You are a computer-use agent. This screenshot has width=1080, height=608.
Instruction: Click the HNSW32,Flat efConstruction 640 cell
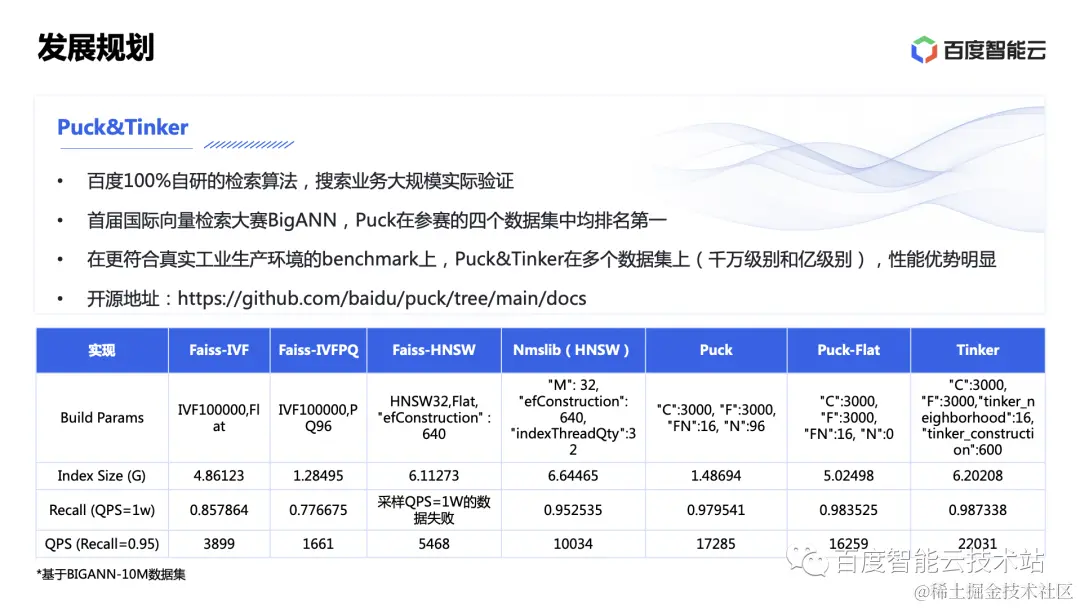tap(434, 418)
